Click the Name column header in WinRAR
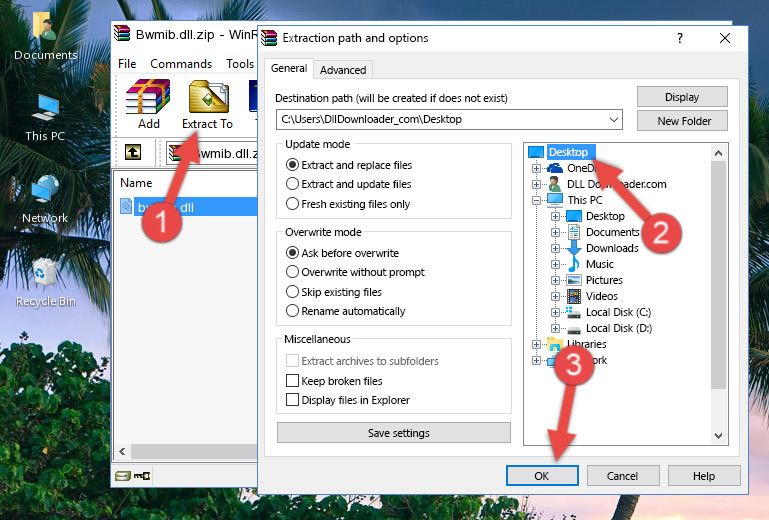769x520 pixels. click(136, 183)
